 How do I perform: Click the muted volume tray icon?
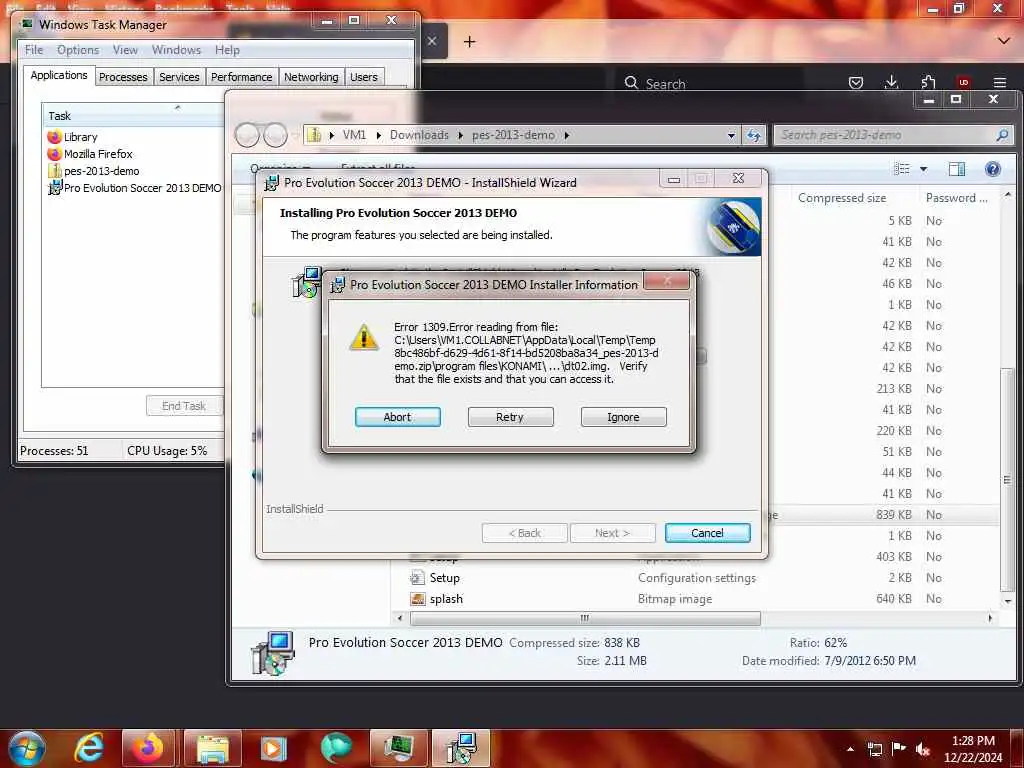click(923, 749)
